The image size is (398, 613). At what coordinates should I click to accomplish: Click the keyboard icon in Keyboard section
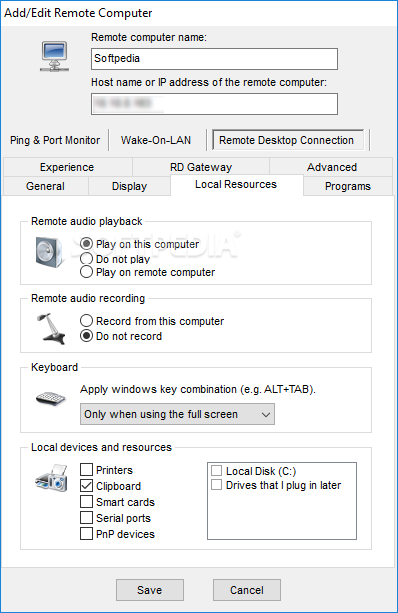50,399
